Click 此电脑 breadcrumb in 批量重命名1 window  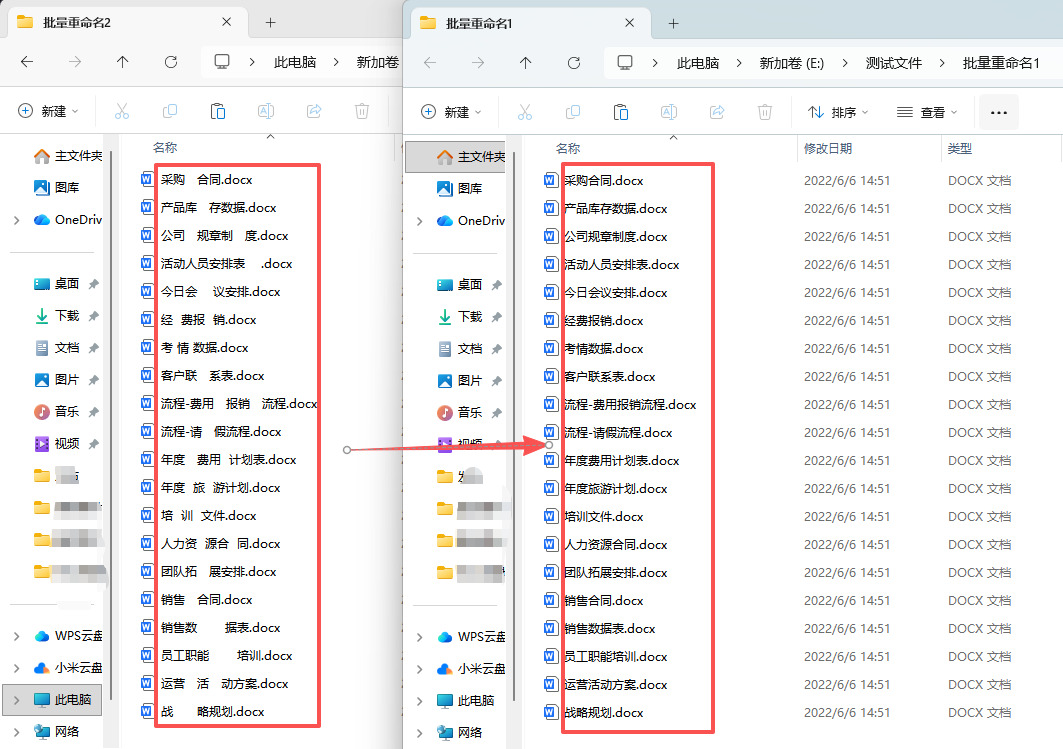pos(698,63)
